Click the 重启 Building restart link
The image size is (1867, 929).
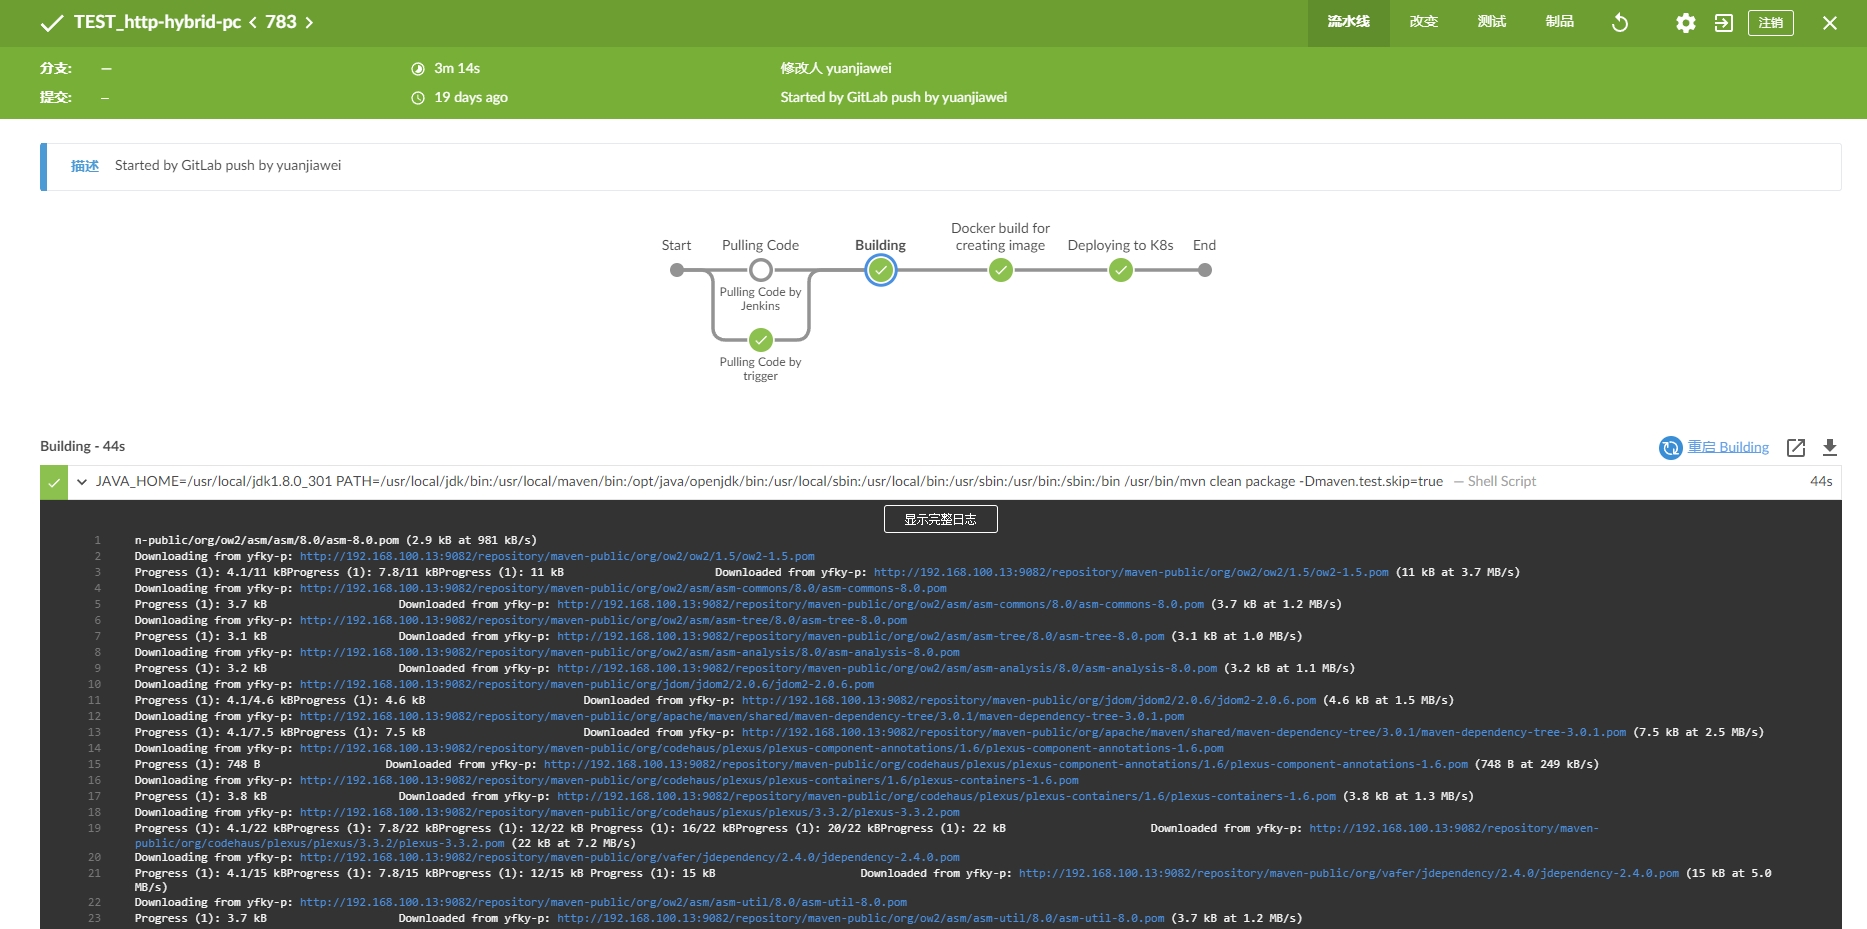(1728, 447)
